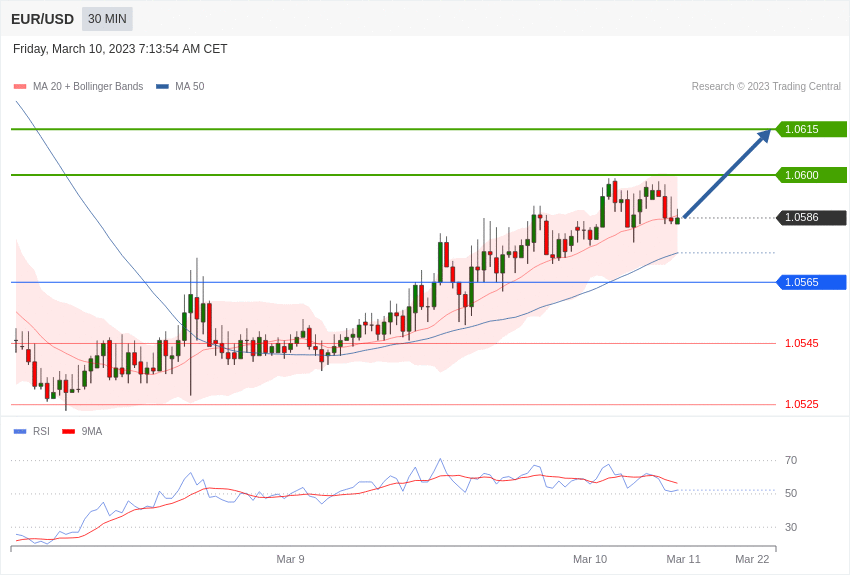Click the RSI legend color swatch
Image resolution: width=850 pixels, height=576 pixels.
(20, 432)
